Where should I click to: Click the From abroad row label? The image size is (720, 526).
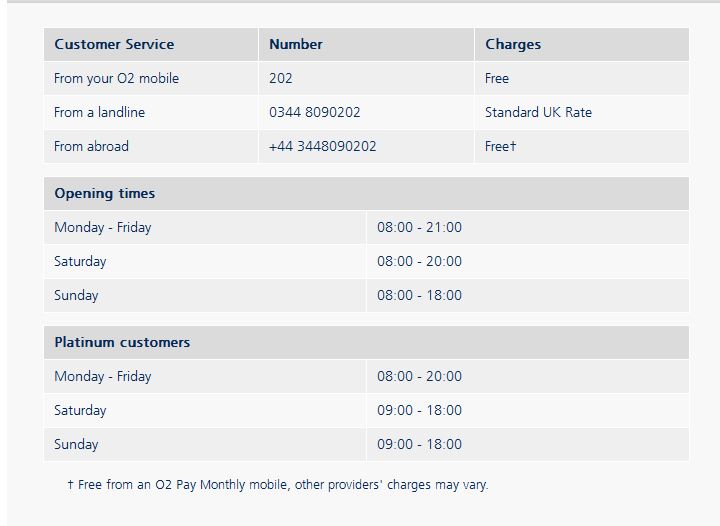pos(91,146)
